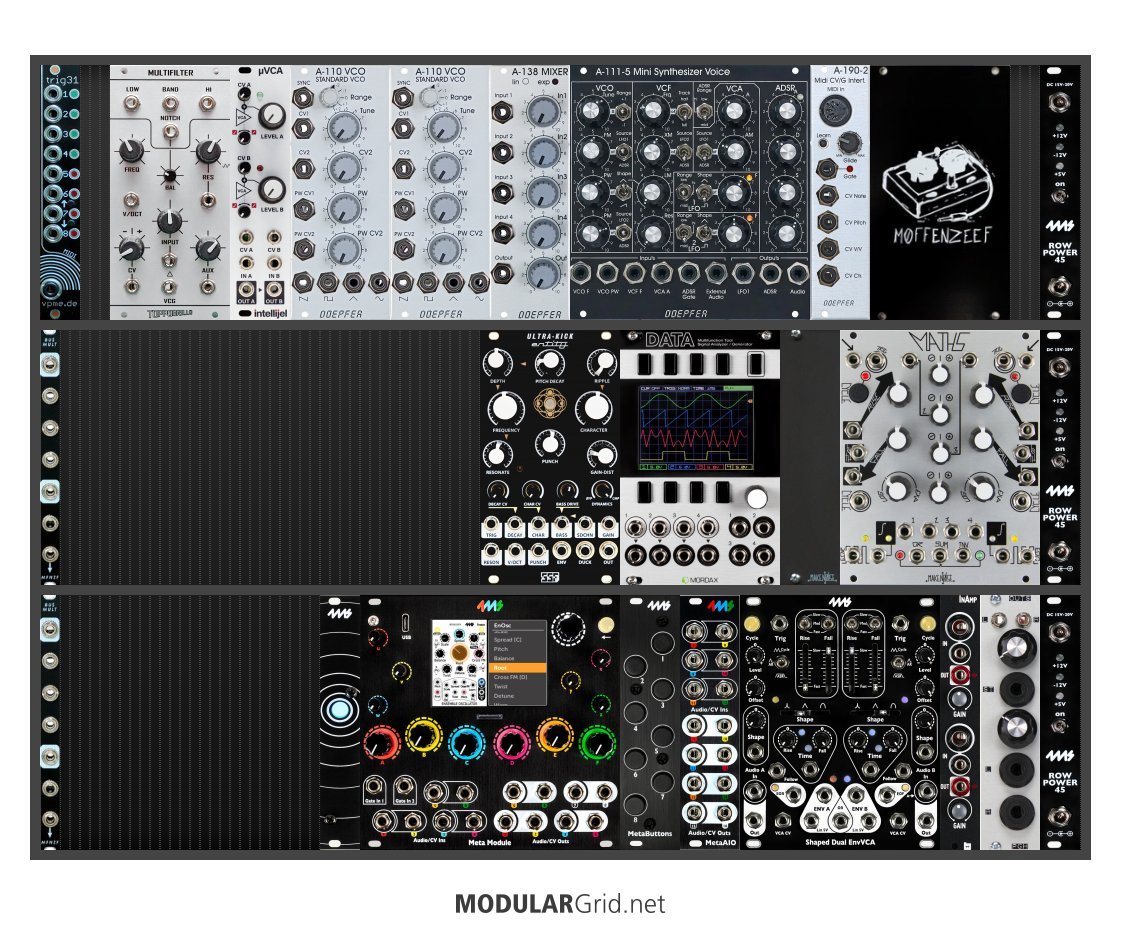Click the FREQUENCY knob on Ultra-Kick
Viewport: 1121px width, 925px height.
tap(507, 408)
